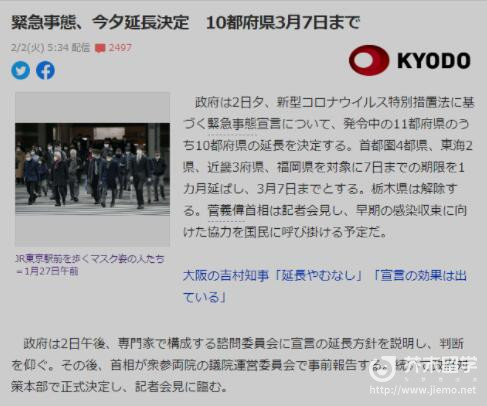Image resolution: width=487 pixels, height=406 pixels.
Task: Share the article via Facebook icon
Action: pos(45,70)
